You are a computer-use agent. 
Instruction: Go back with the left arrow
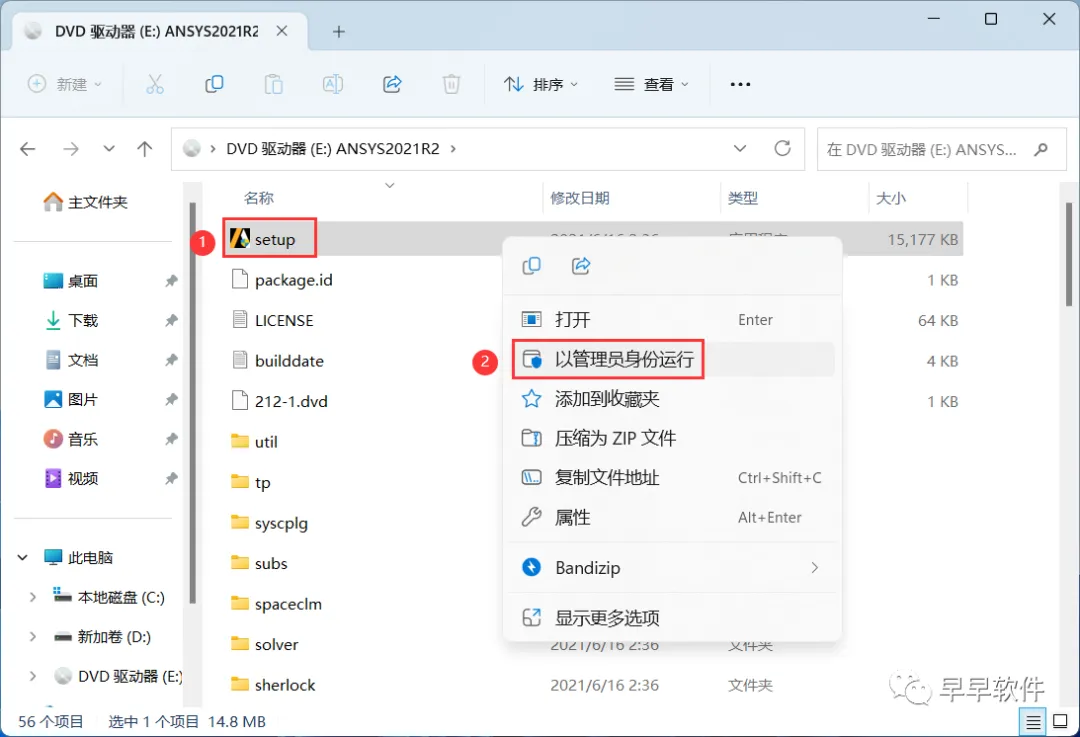pyautogui.click(x=28, y=149)
